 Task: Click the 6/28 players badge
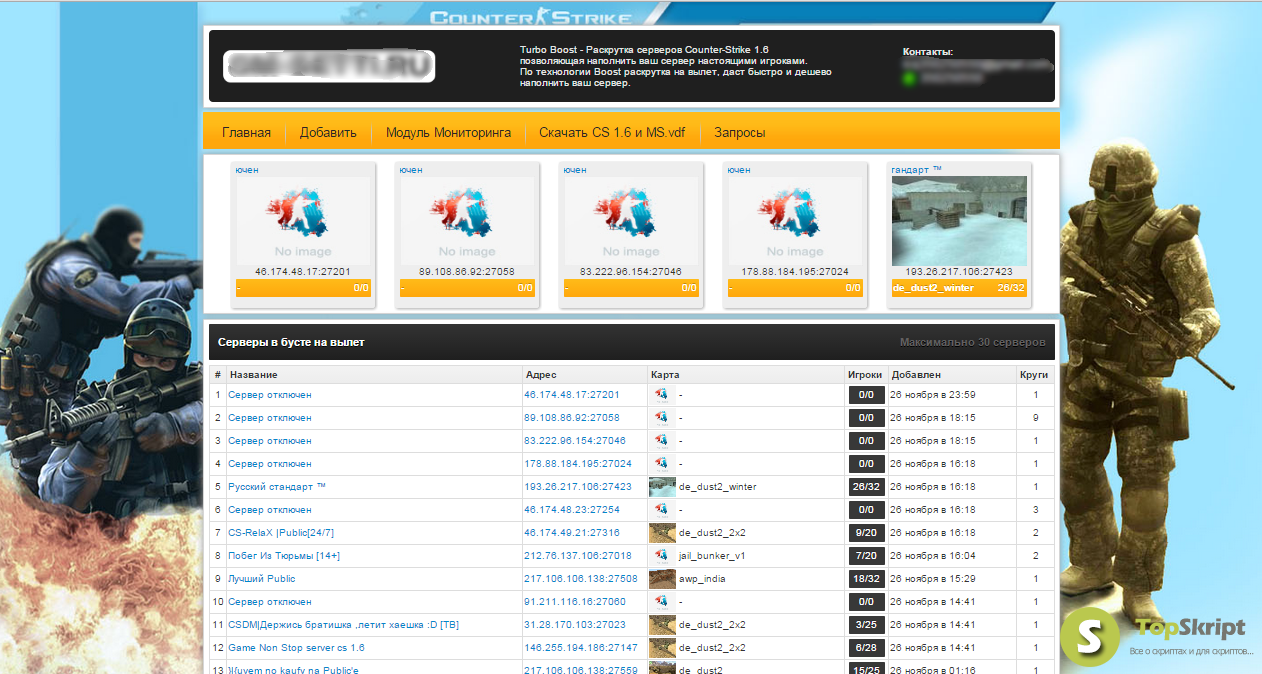tap(866, 648)
